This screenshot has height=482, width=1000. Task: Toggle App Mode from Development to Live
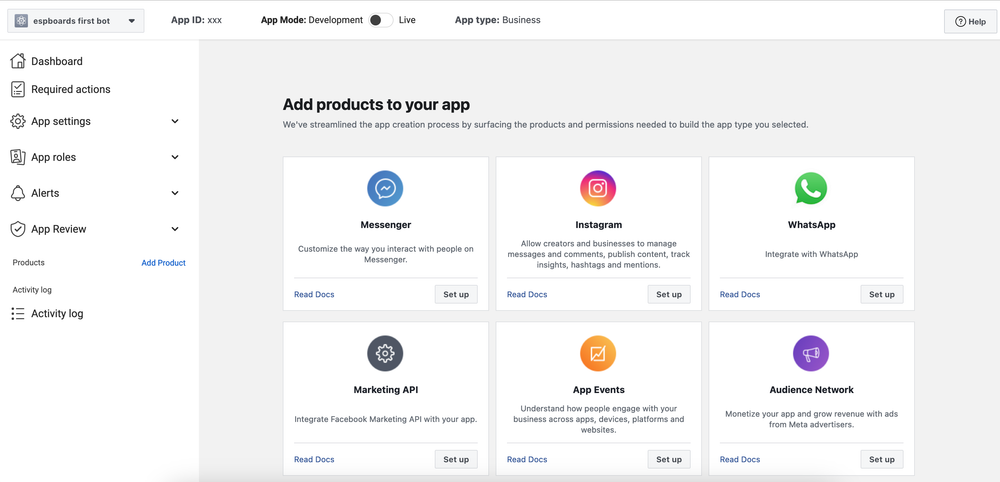tap(380, 20)
